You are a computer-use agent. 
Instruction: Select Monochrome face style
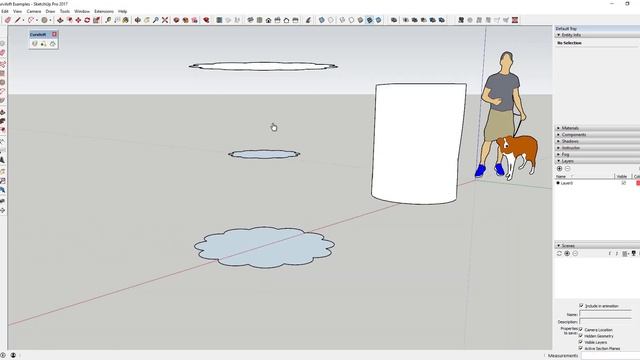click(378, 20)
